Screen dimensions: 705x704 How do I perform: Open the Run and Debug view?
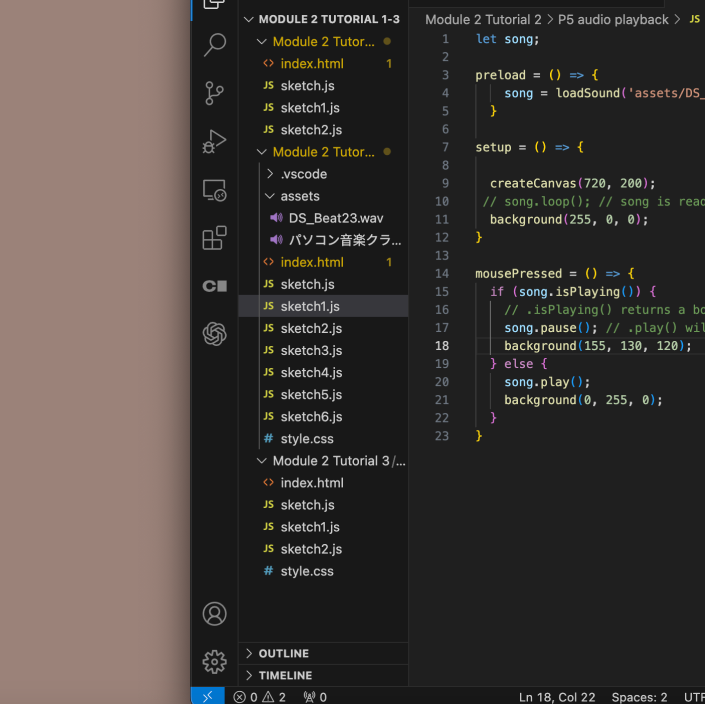(x=214, y=142)
